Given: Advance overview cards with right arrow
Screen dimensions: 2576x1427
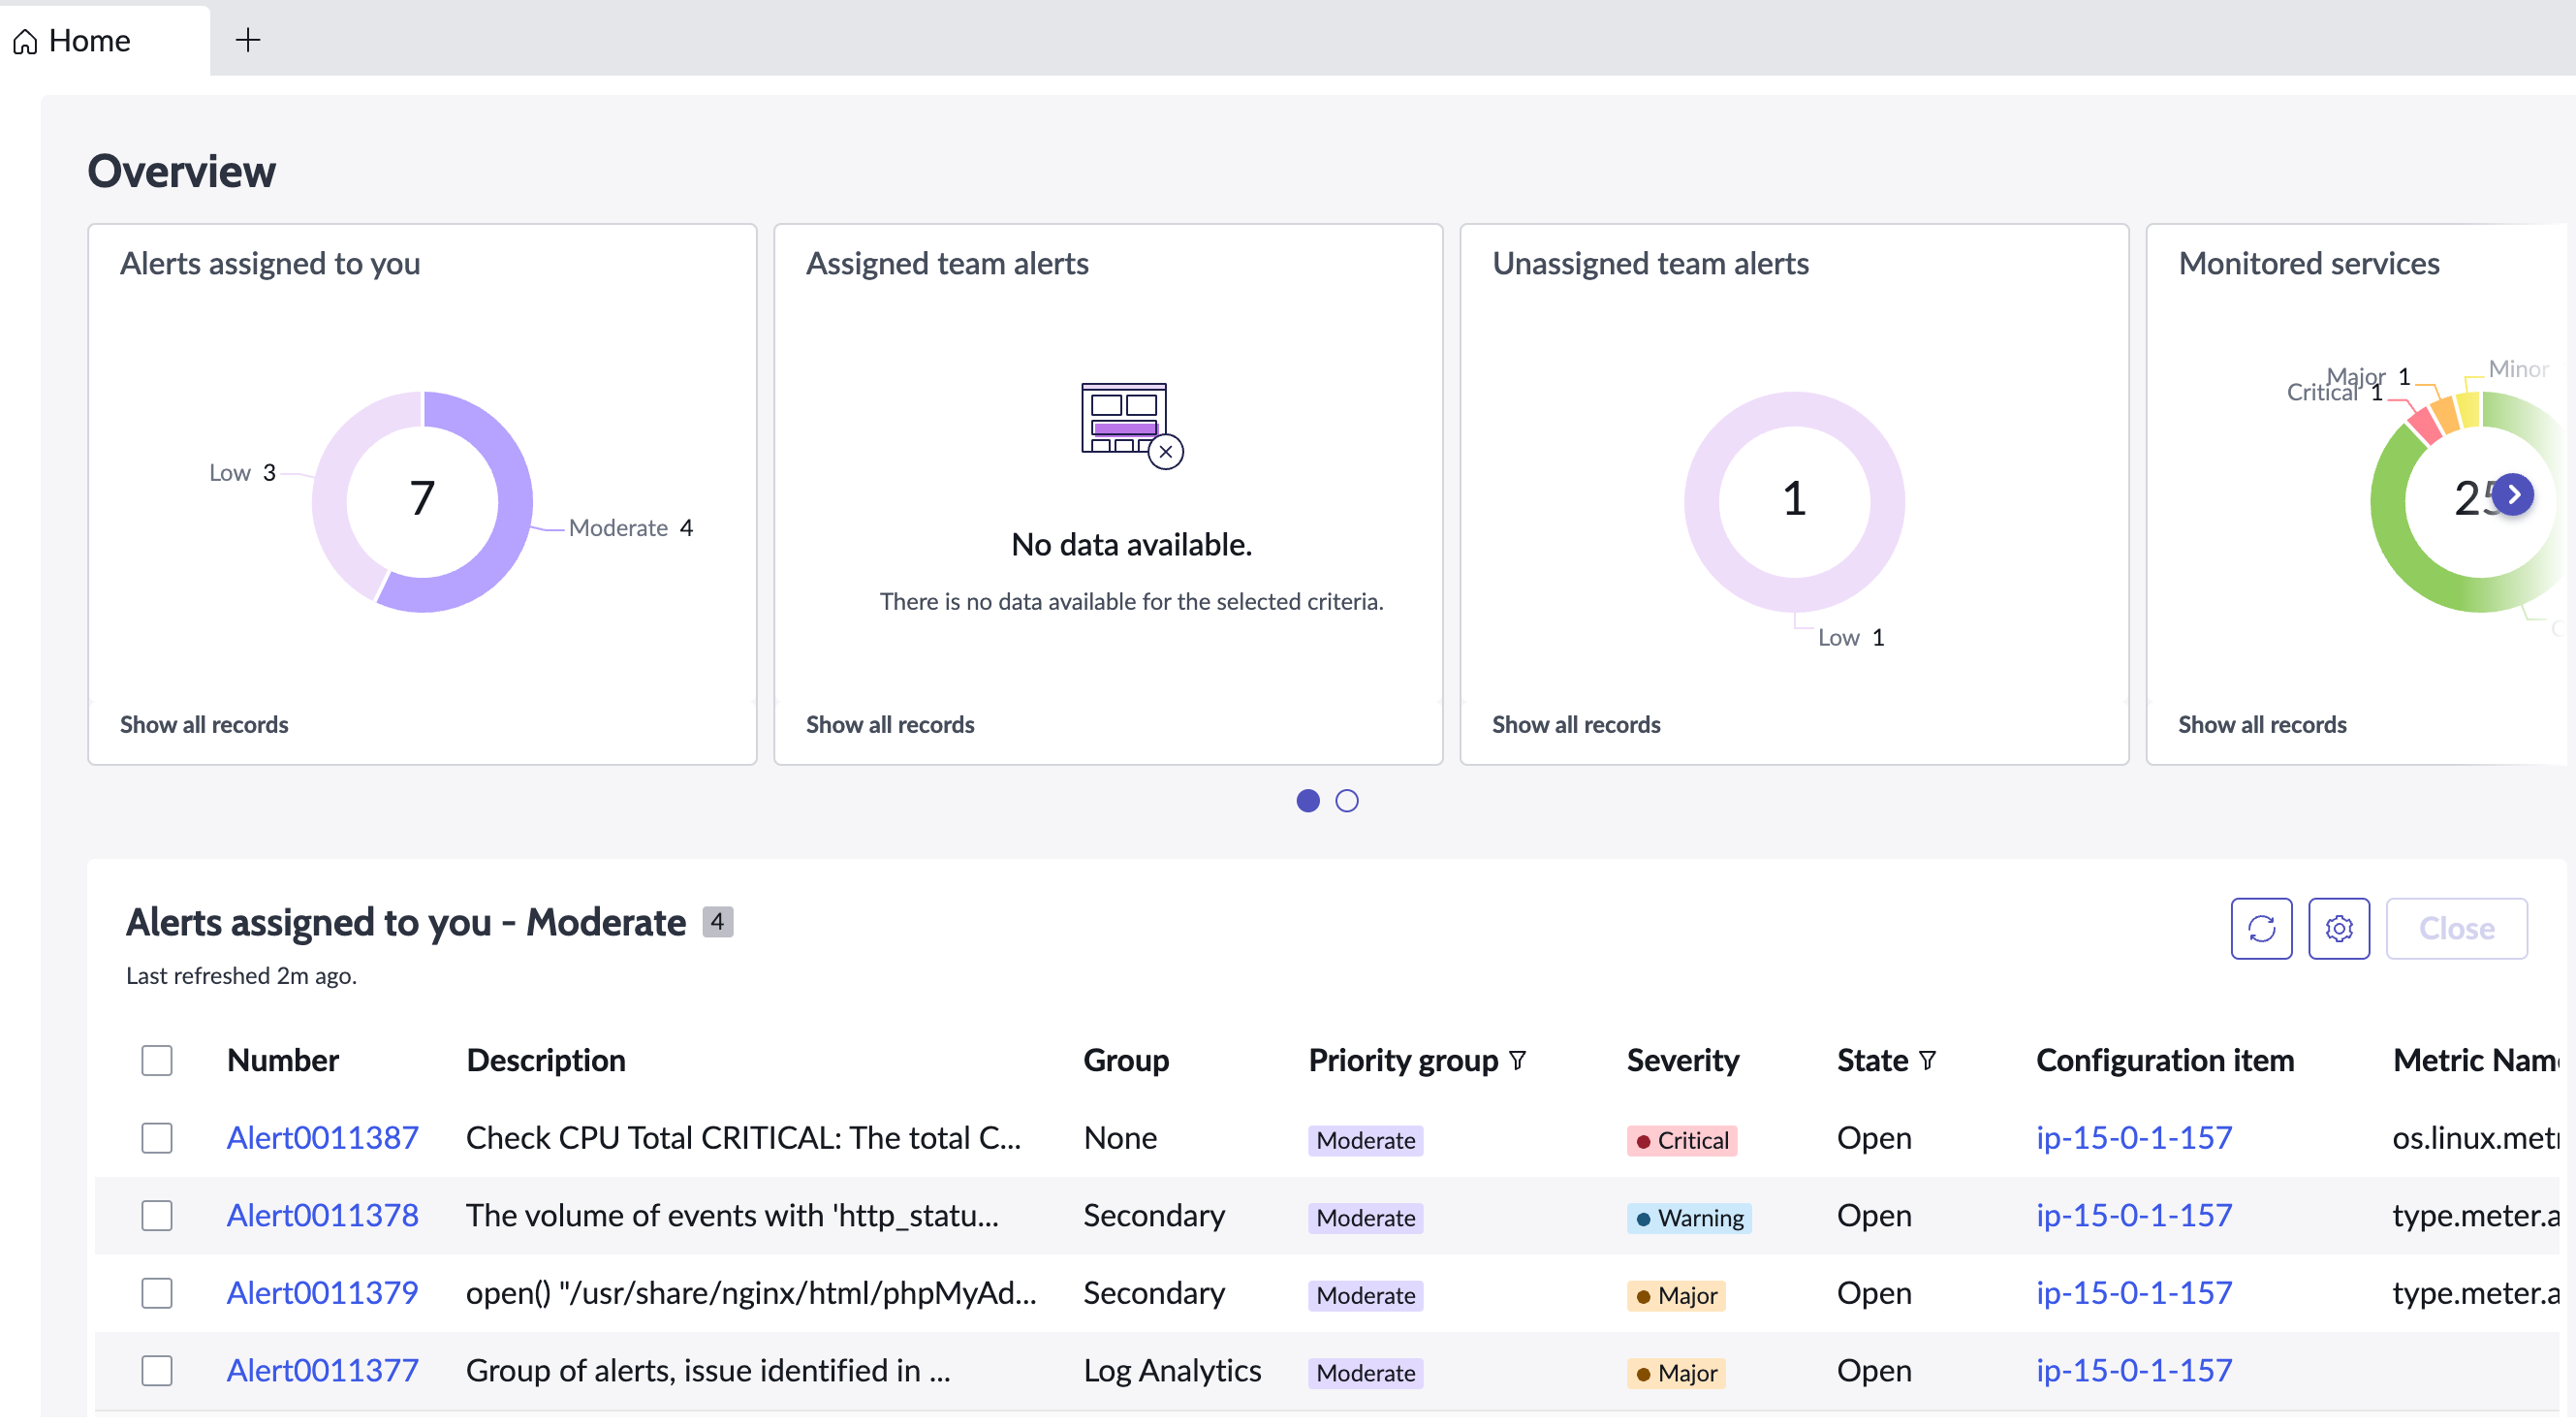Looking at the screenshot, I should (2512, 495).
